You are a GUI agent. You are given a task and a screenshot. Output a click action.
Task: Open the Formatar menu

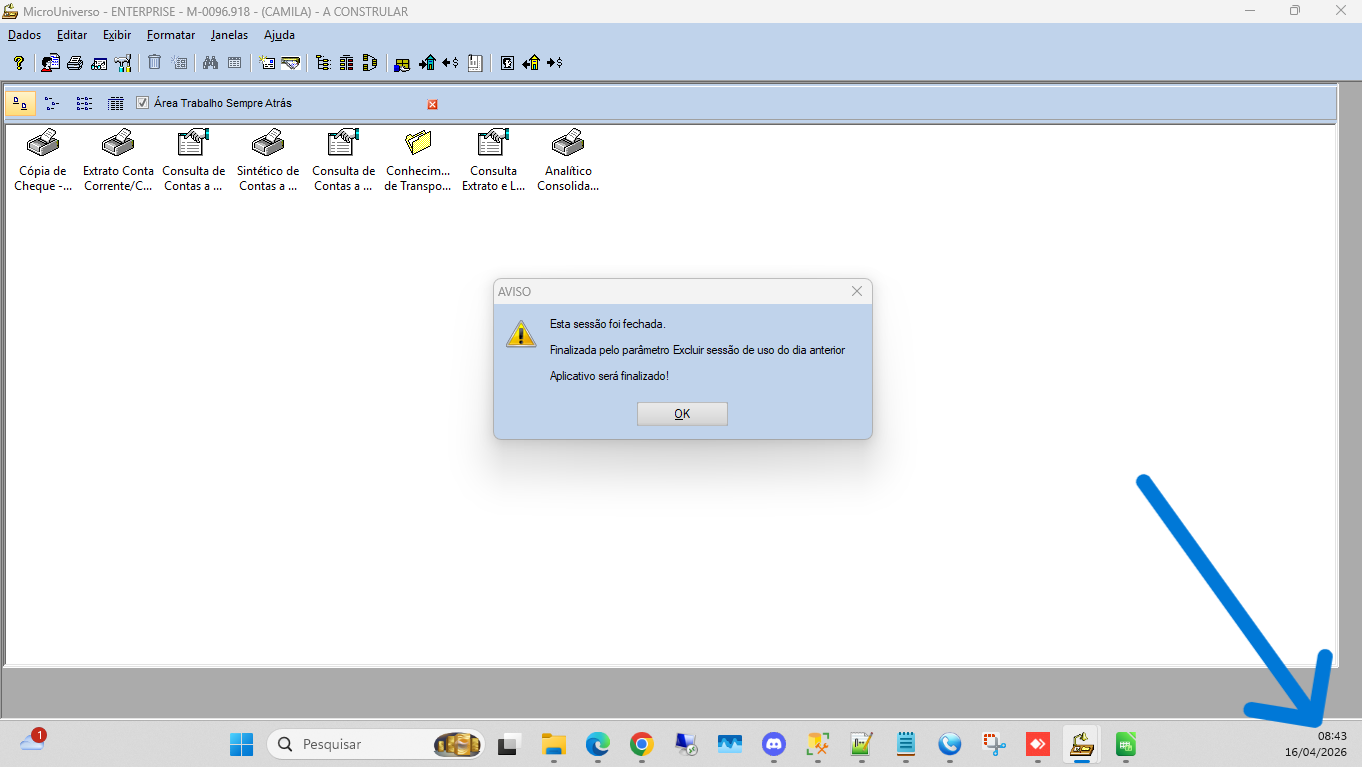click(171, 35)
